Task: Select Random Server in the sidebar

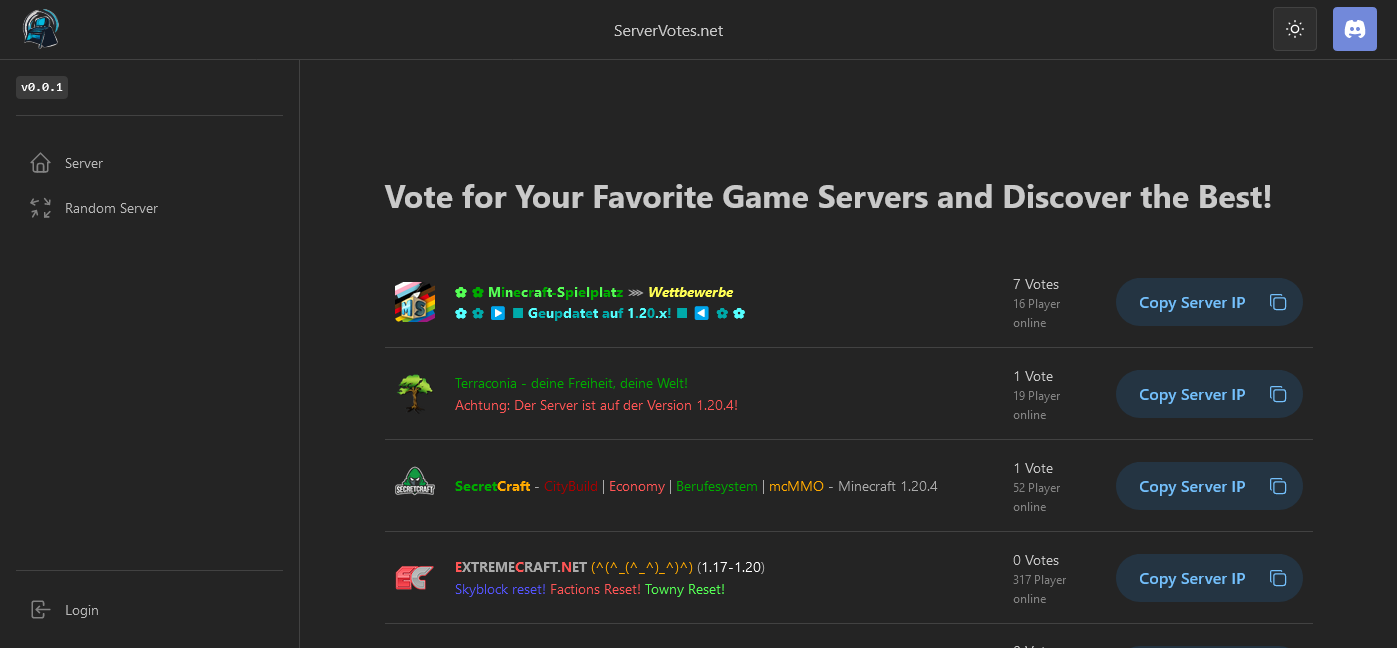Action: click(x=111, y=208)
